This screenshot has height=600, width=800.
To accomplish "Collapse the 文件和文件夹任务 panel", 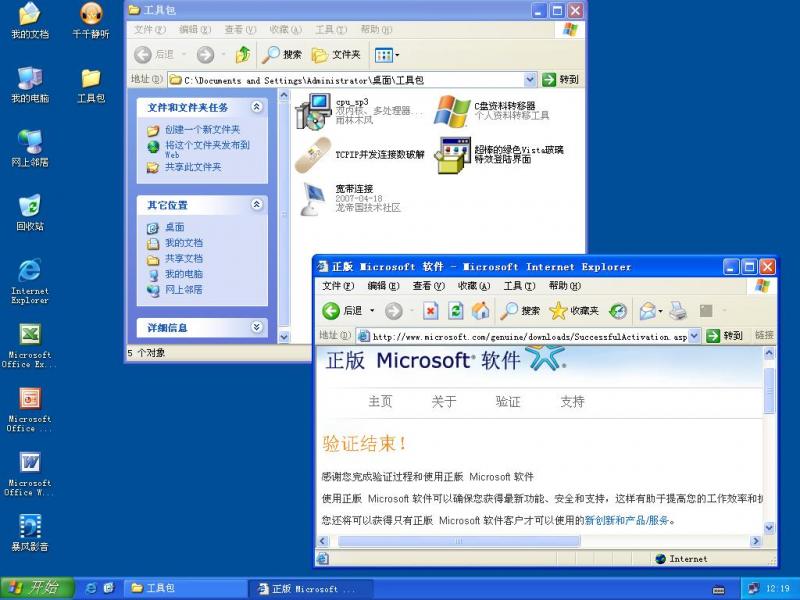I will pyautogui.click(x=257, y=107).
